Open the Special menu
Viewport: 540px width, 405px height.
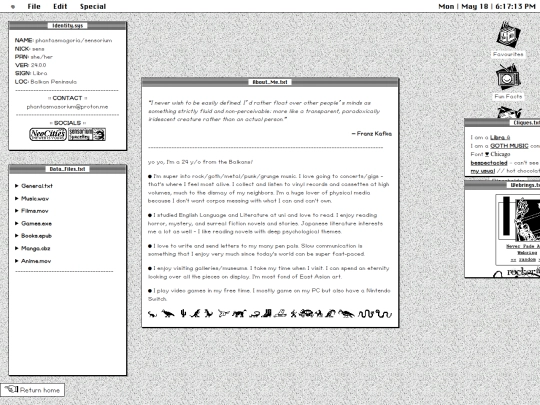93,7
